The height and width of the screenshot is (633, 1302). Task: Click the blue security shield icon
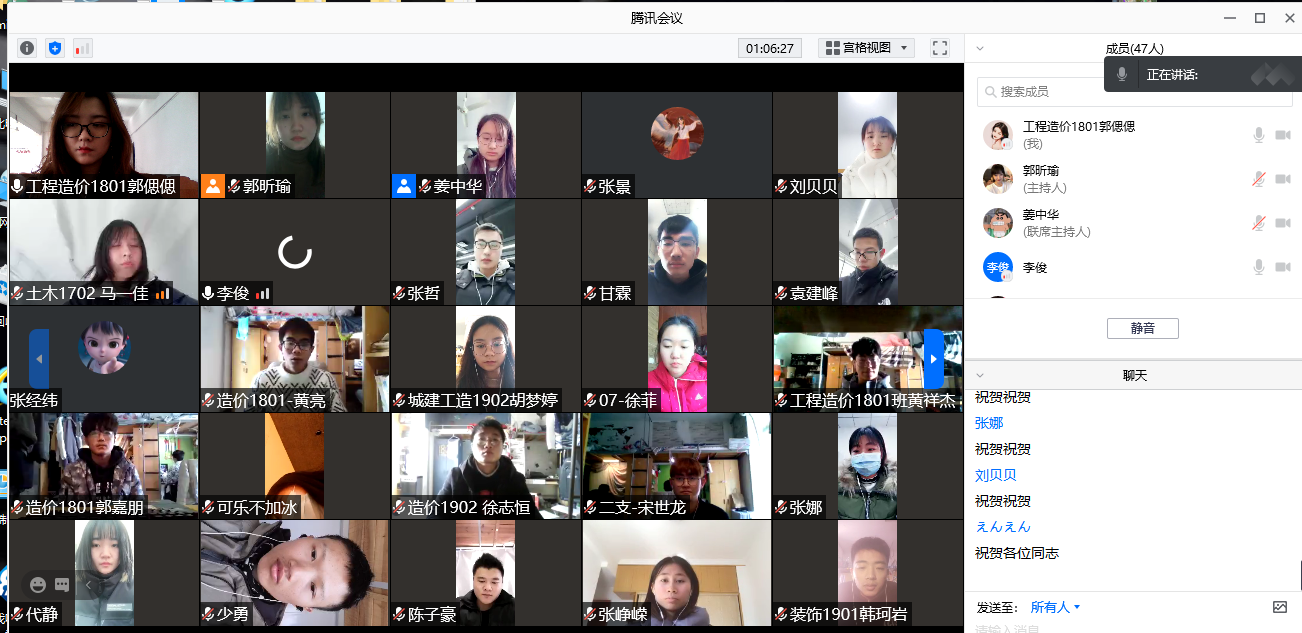(x=55, y=48)
